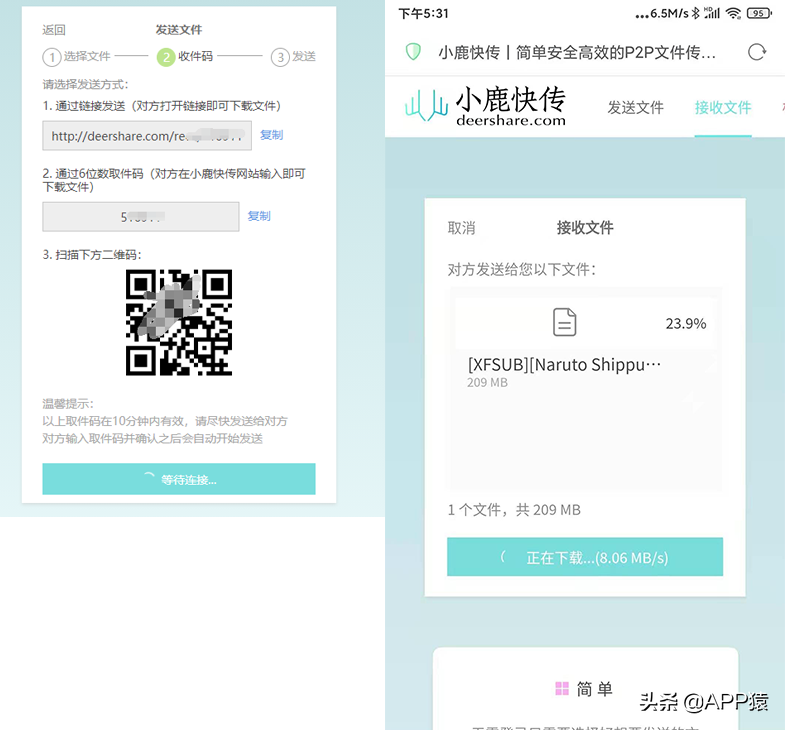Open the 接收文件 tab
The image size is (786, 730).
pos(723,107)
